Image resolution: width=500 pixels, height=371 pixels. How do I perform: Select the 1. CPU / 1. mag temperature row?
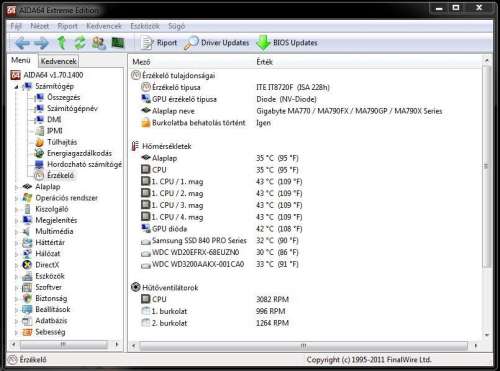pos(222,182)
